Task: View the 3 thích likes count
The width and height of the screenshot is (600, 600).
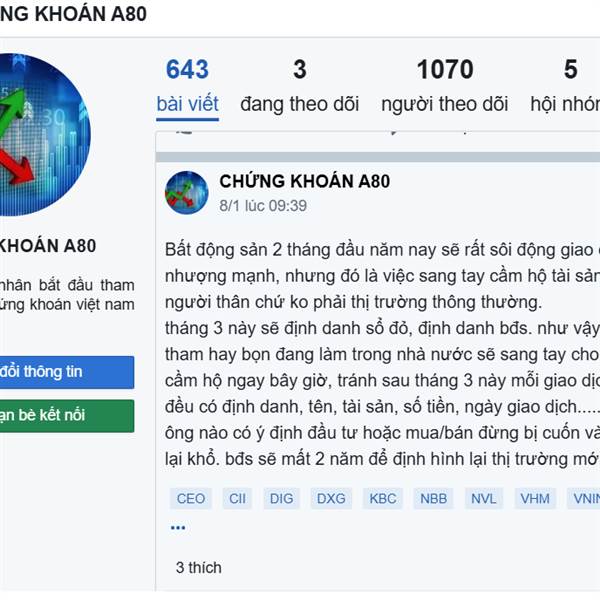Action: point(198,567)
